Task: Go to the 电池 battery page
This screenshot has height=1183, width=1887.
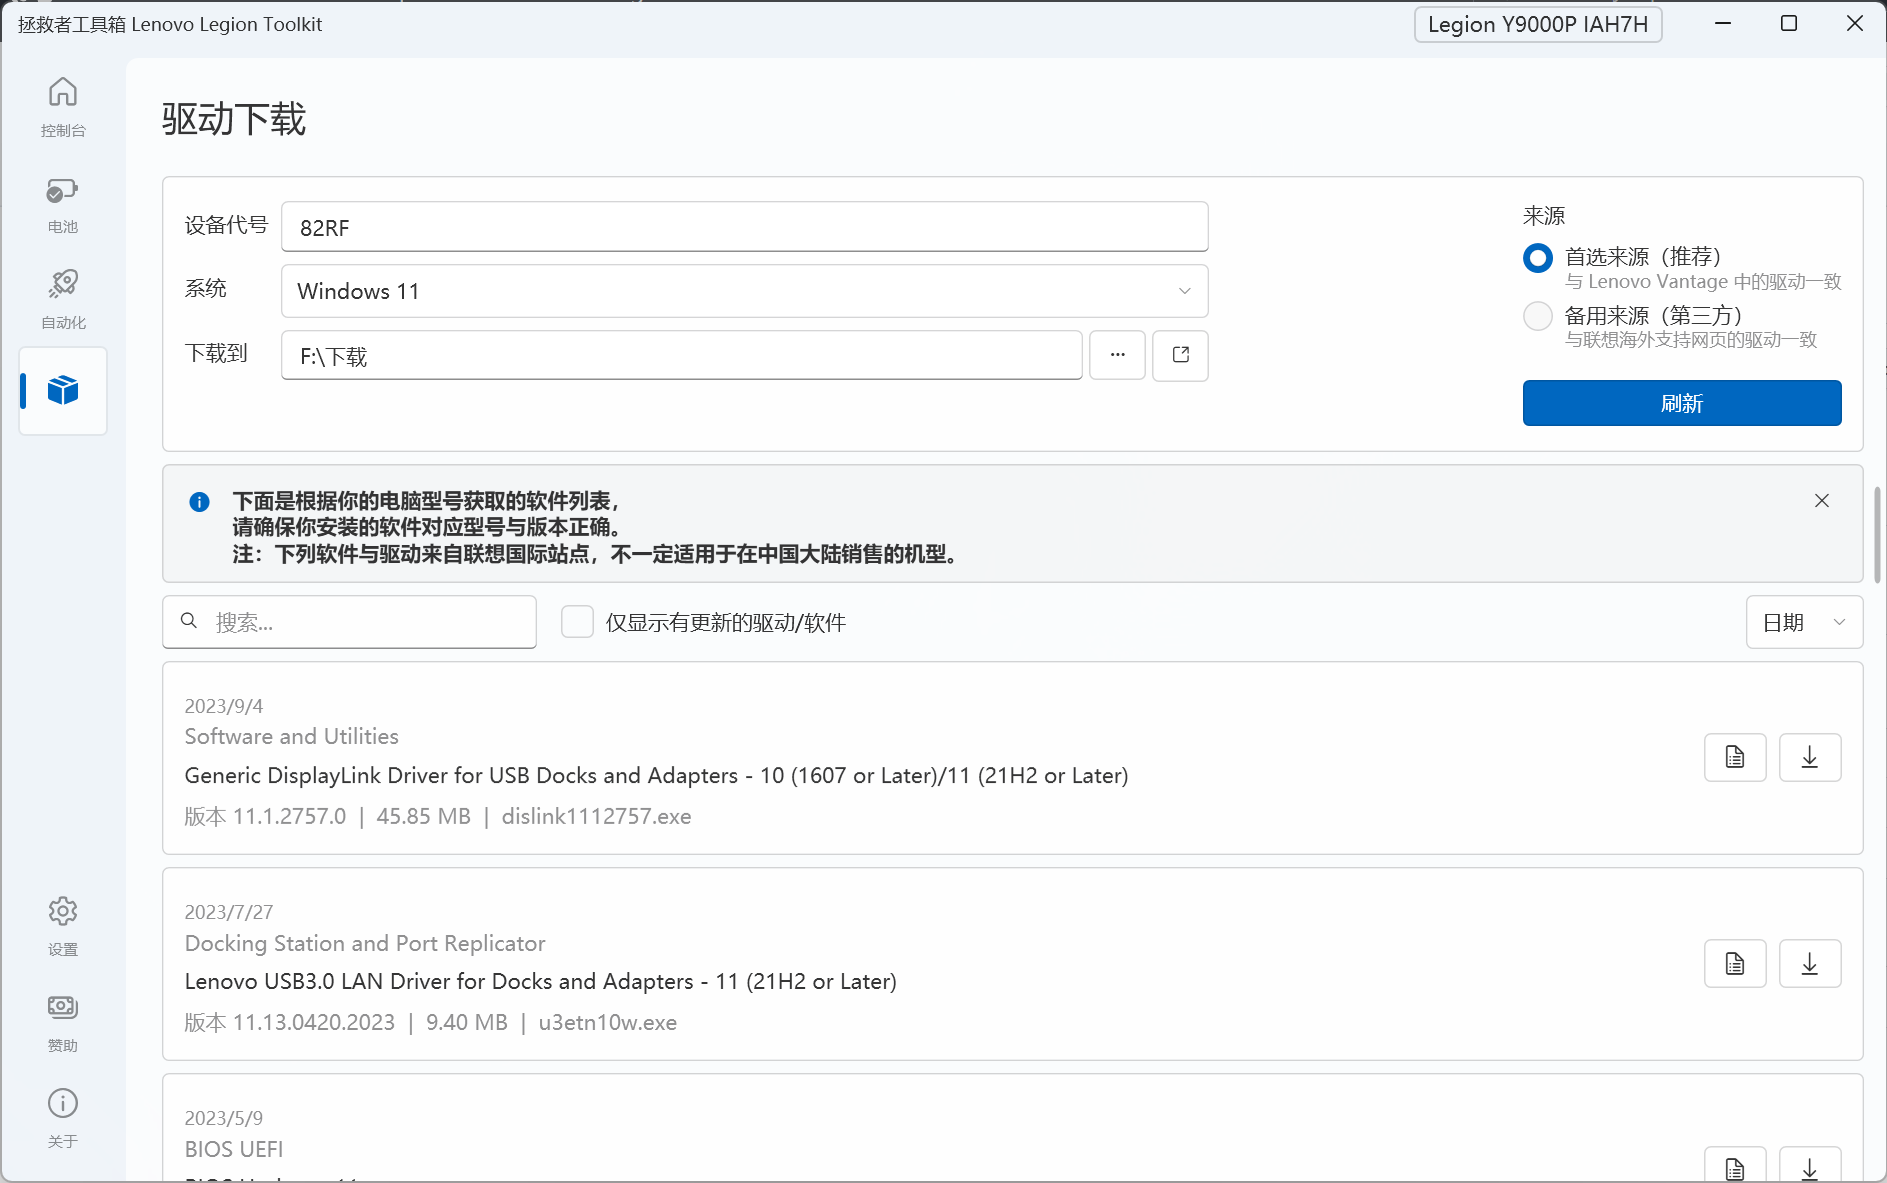Action: [x=63, y=204]
